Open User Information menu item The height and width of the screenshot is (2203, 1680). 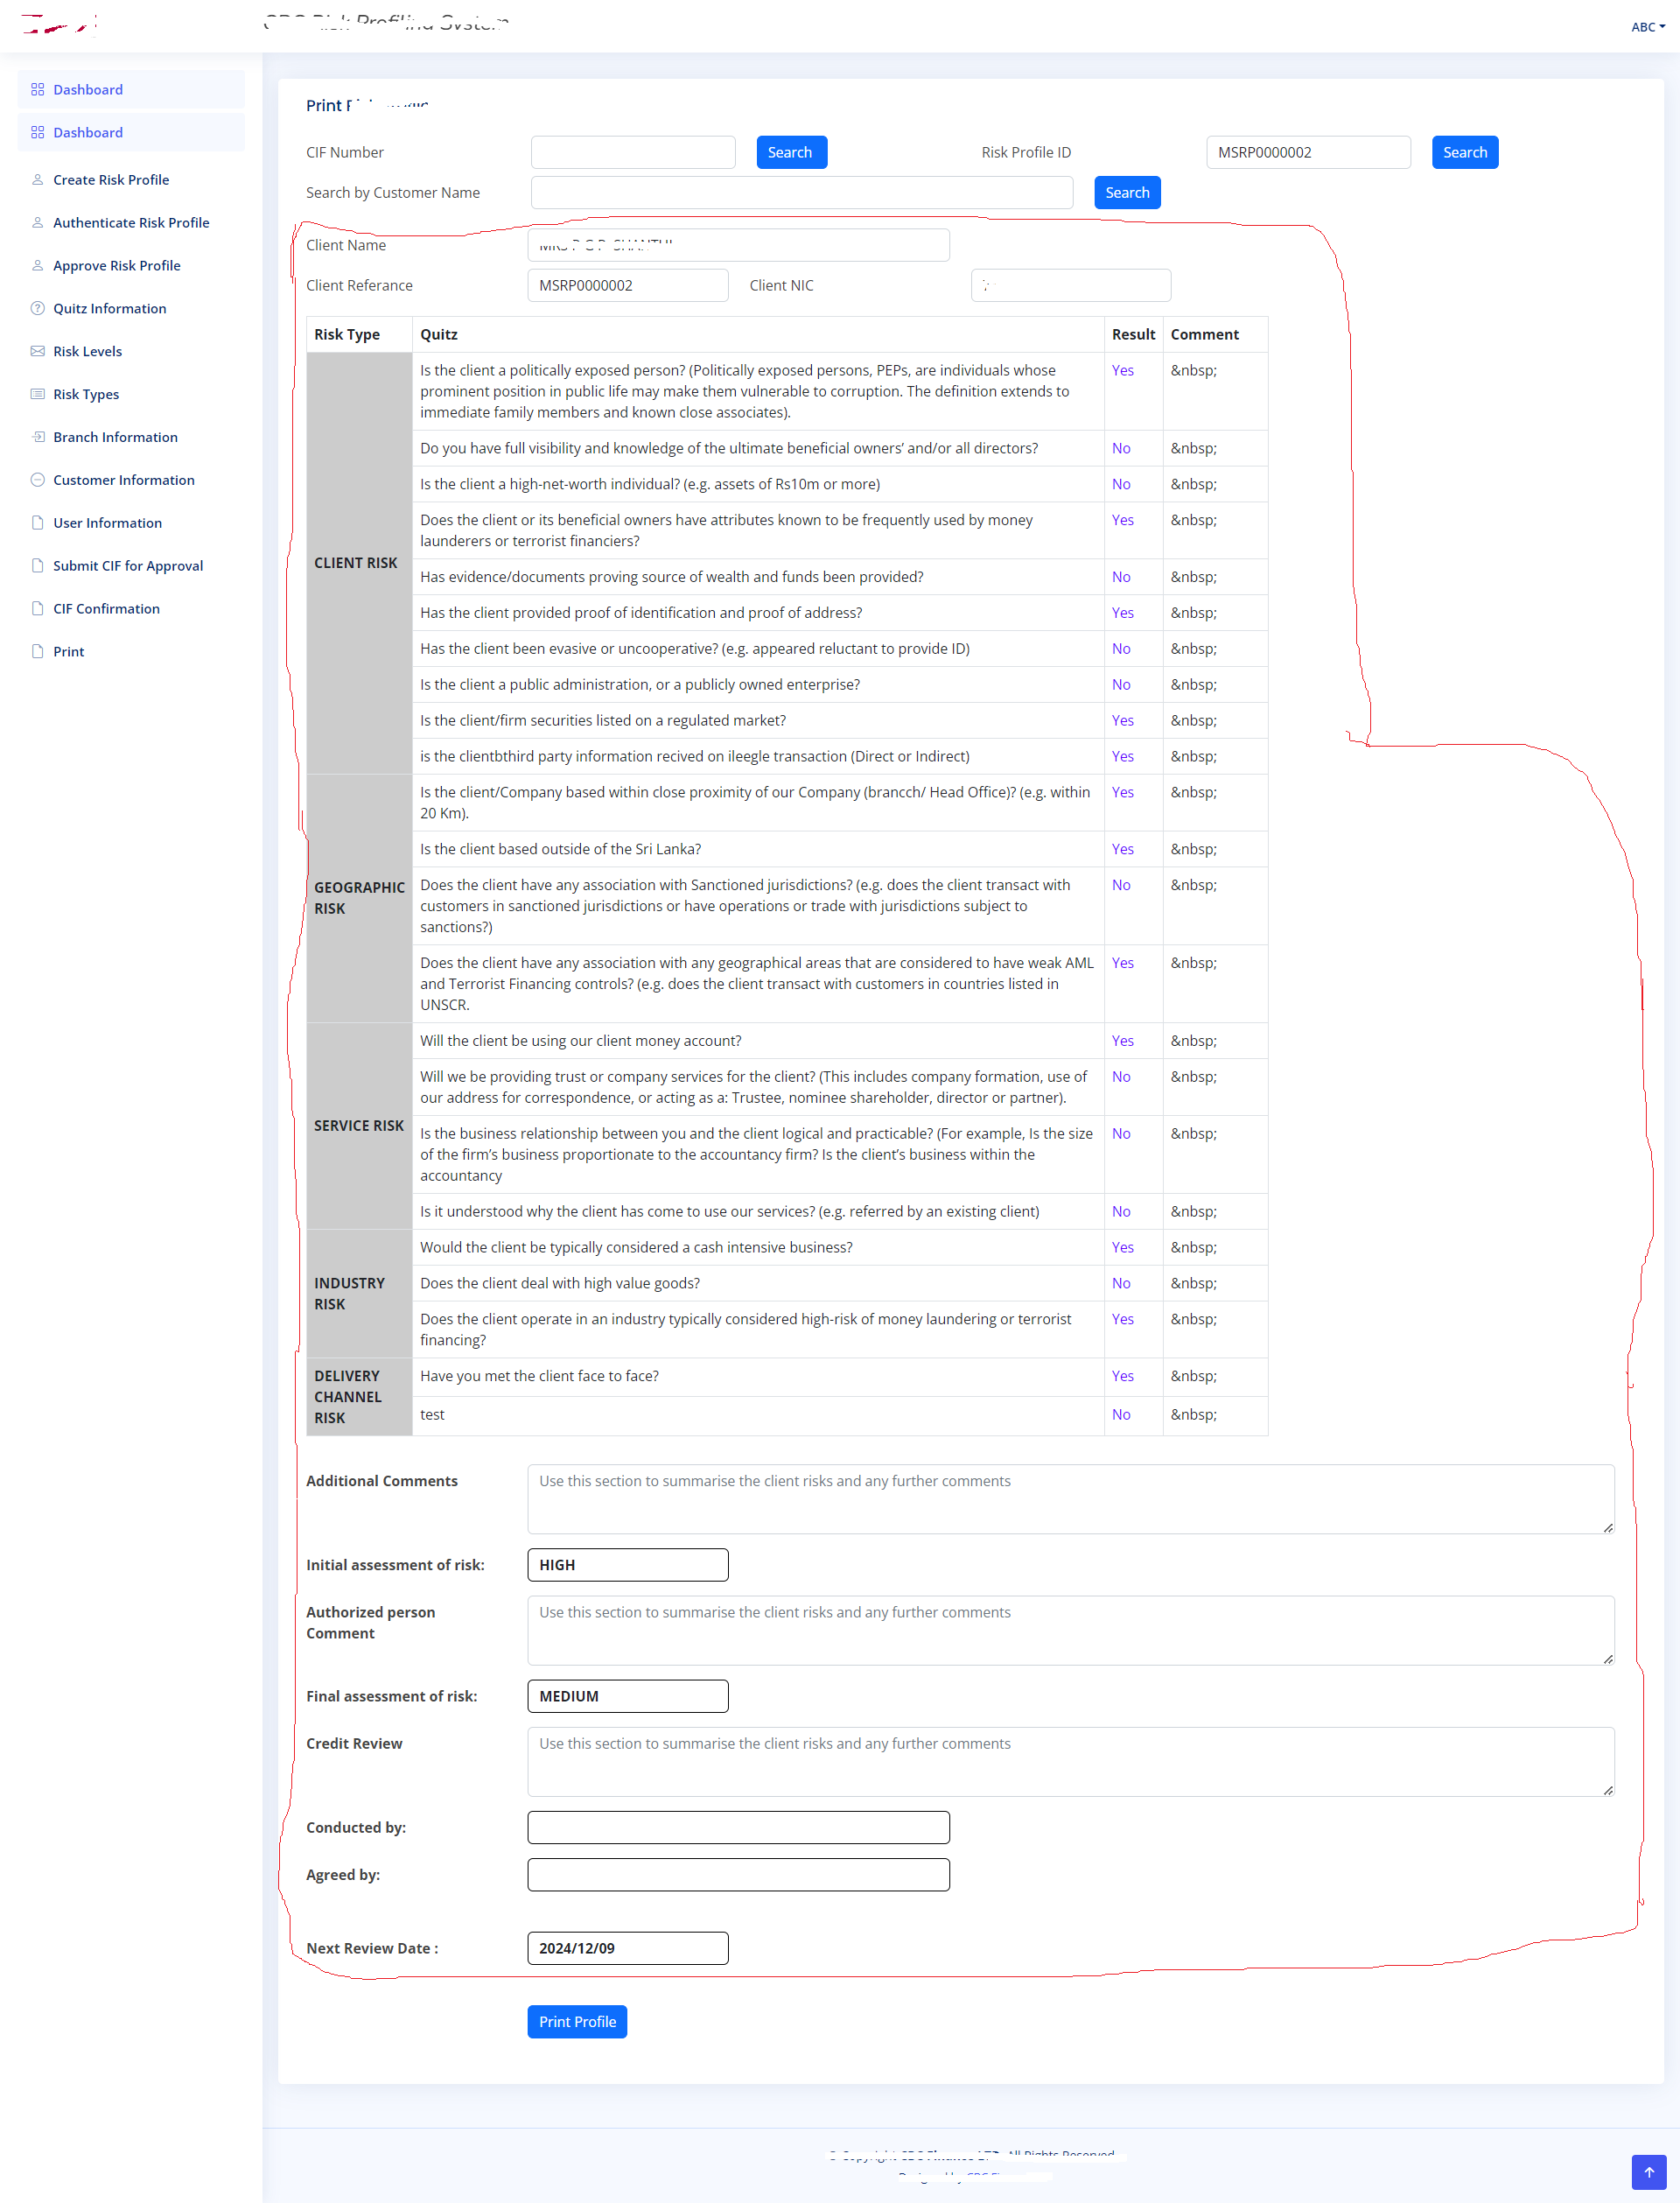pos(131,523)
